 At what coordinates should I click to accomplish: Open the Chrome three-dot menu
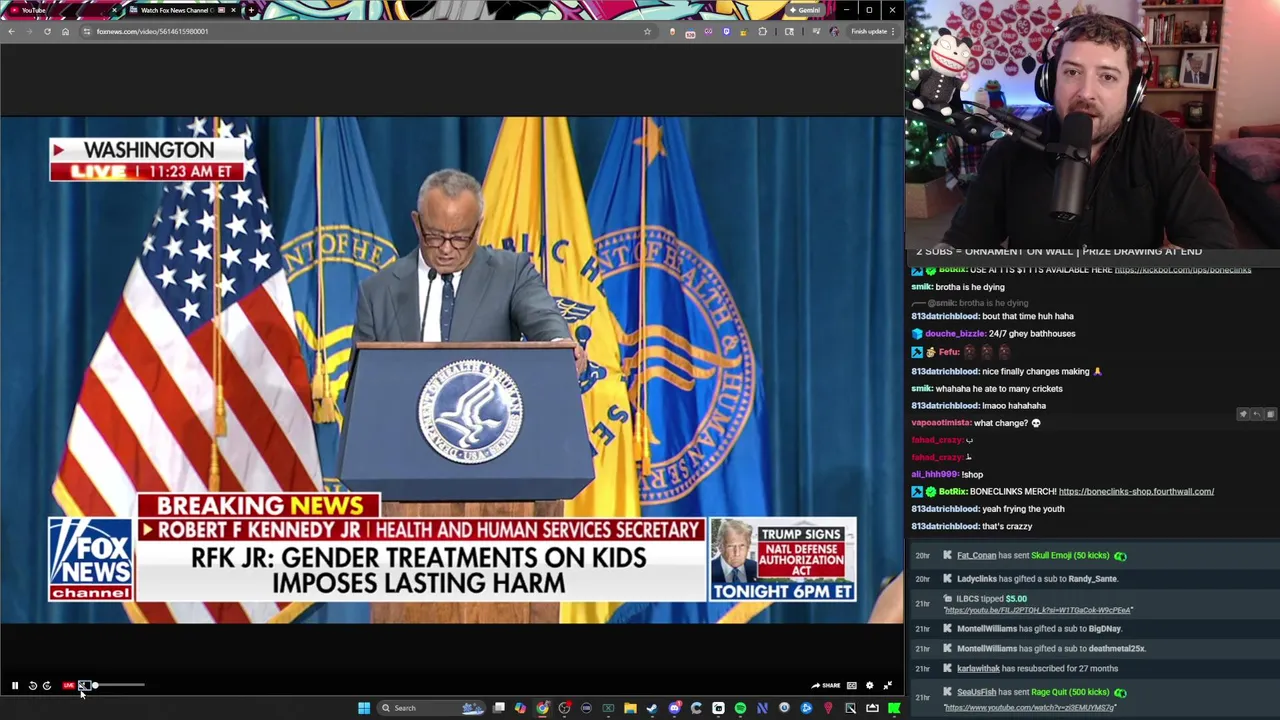[x=892, y=31]
